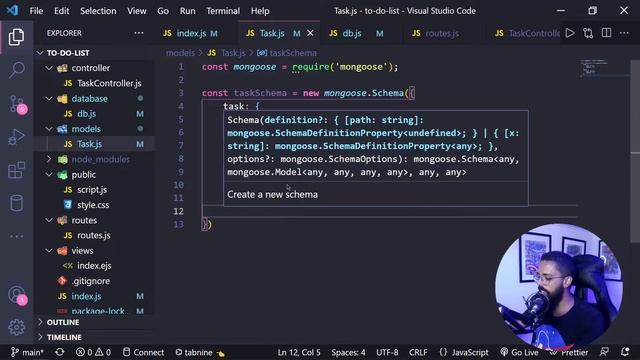Open the Run menu
This screenshot has width=640, height=360.
click(187, 11)
